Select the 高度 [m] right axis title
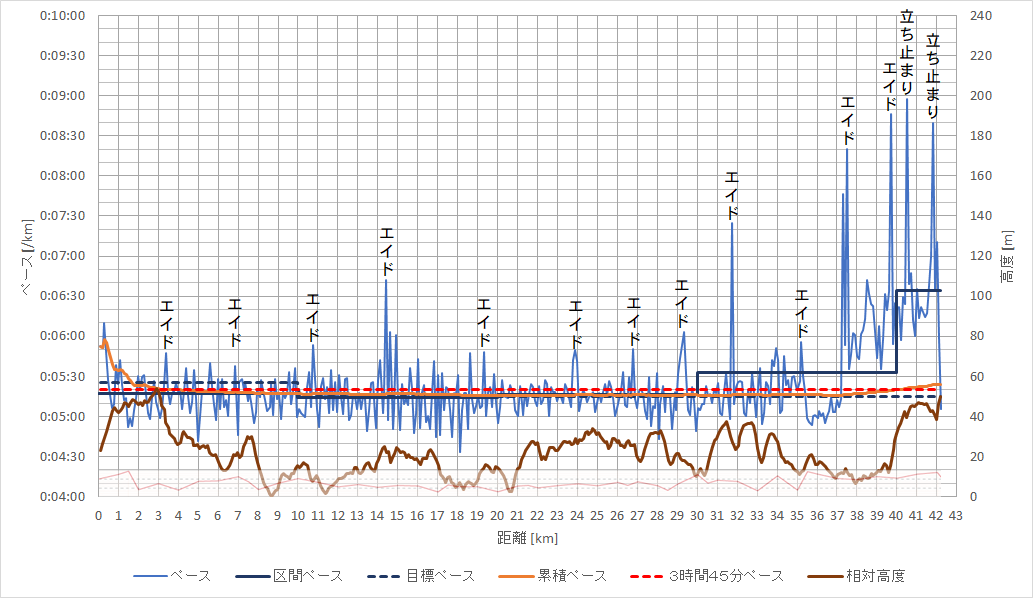This screenshot has height=598, width=1033. click(1007, 256)
